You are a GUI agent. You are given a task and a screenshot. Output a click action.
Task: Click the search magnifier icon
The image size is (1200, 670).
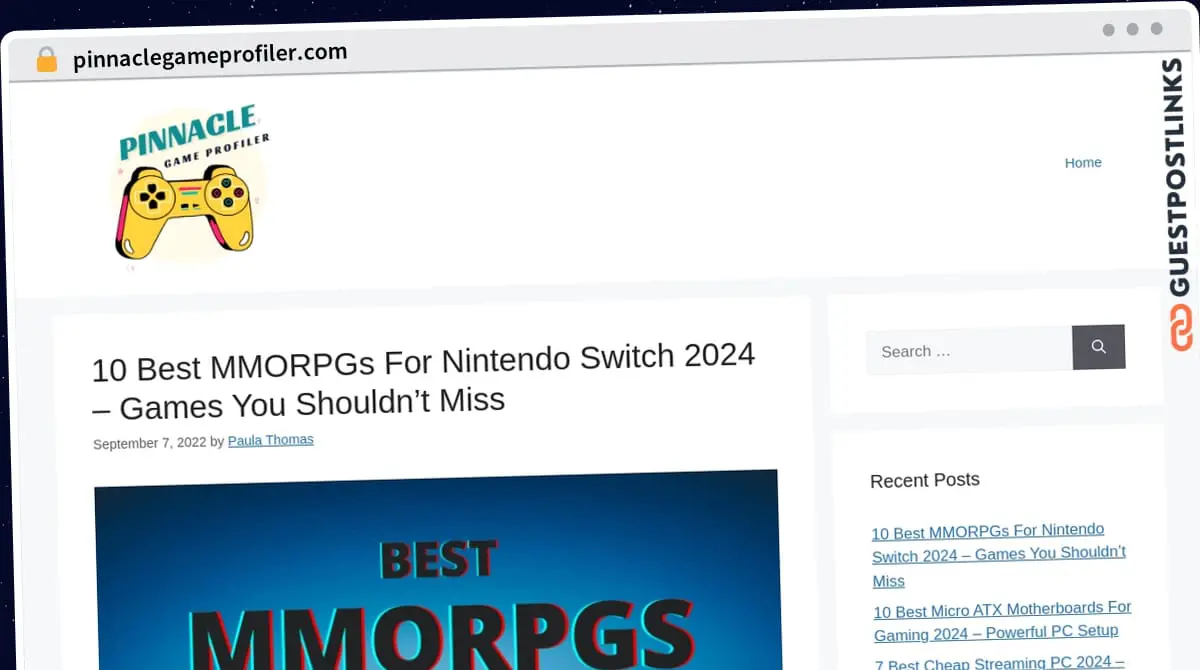(x=1098, y=347)
